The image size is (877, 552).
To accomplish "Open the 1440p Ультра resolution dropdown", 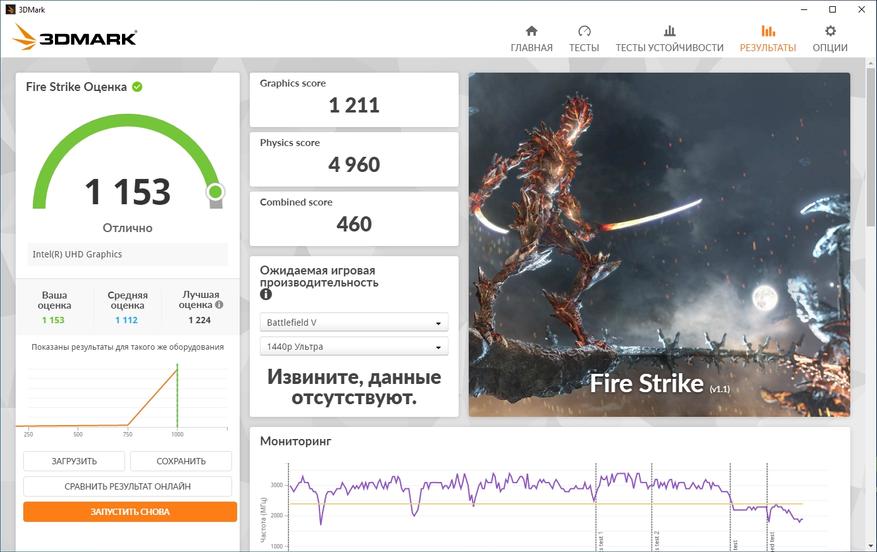I will tap(354, 347).
